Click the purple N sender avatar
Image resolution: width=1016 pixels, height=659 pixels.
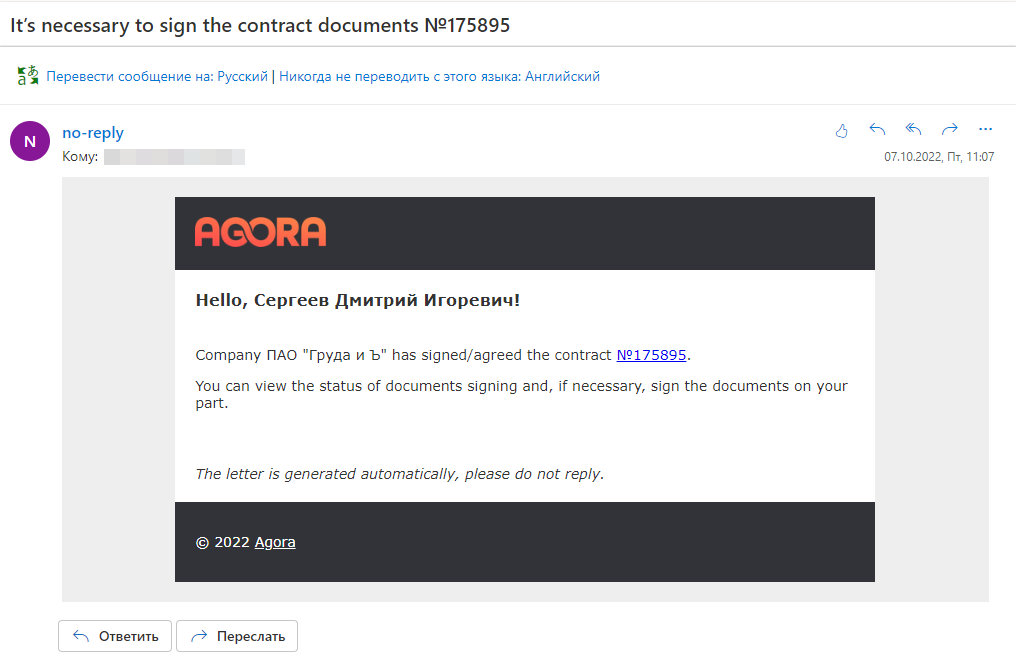point(30,141)
